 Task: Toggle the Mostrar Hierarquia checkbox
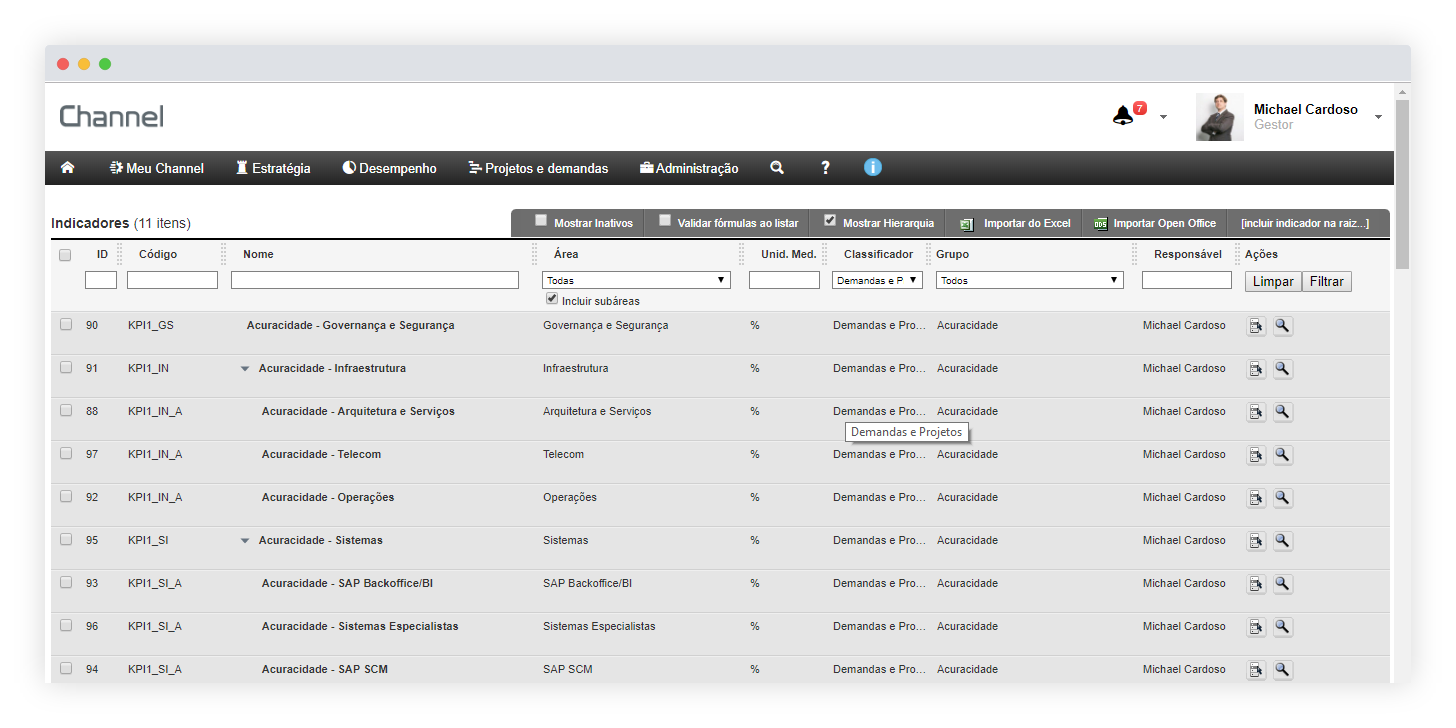(x=830, y=221)
